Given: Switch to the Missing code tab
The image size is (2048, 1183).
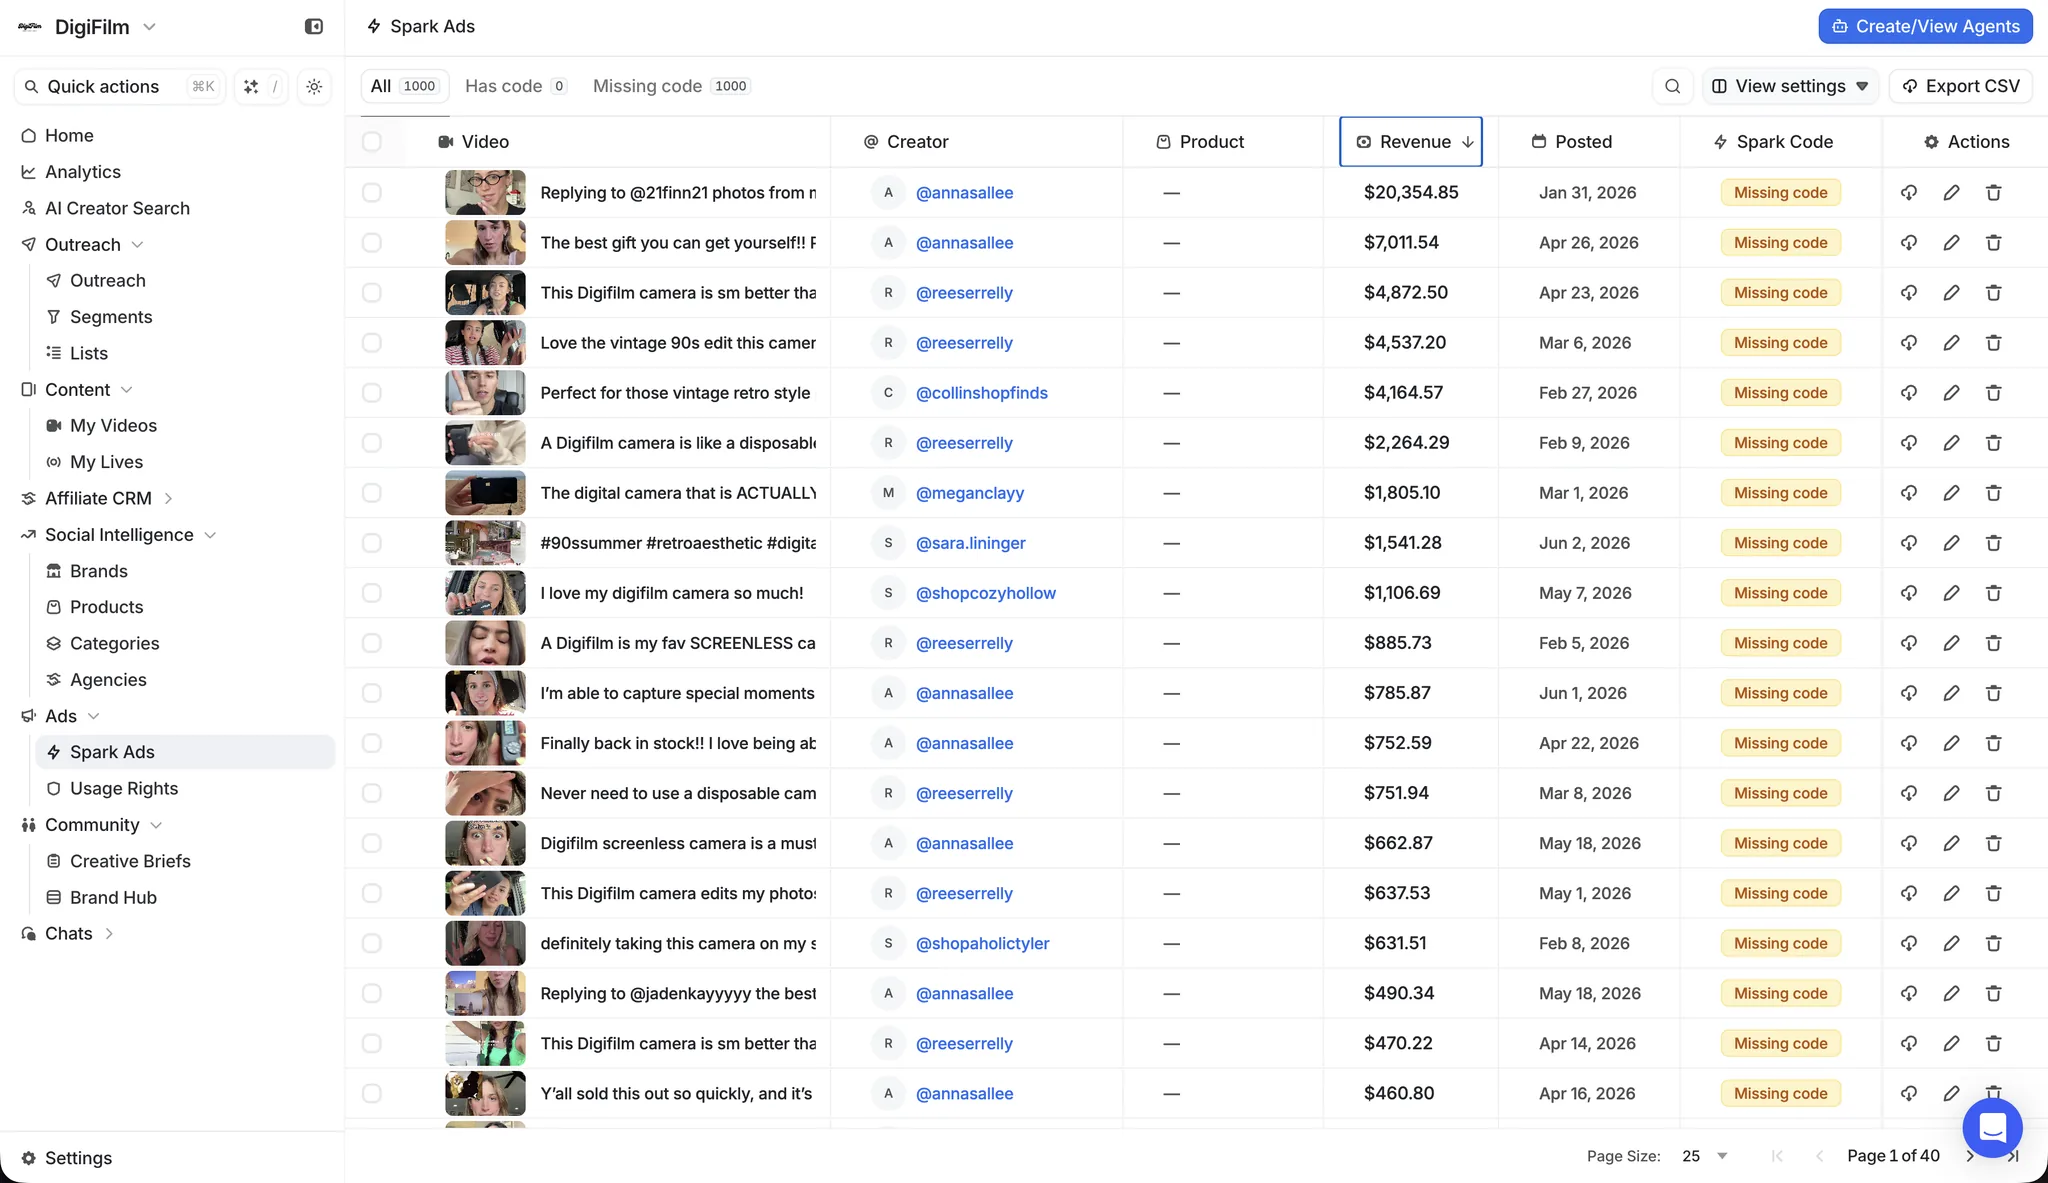Looking at the screenshot, I should coord(671,87).
